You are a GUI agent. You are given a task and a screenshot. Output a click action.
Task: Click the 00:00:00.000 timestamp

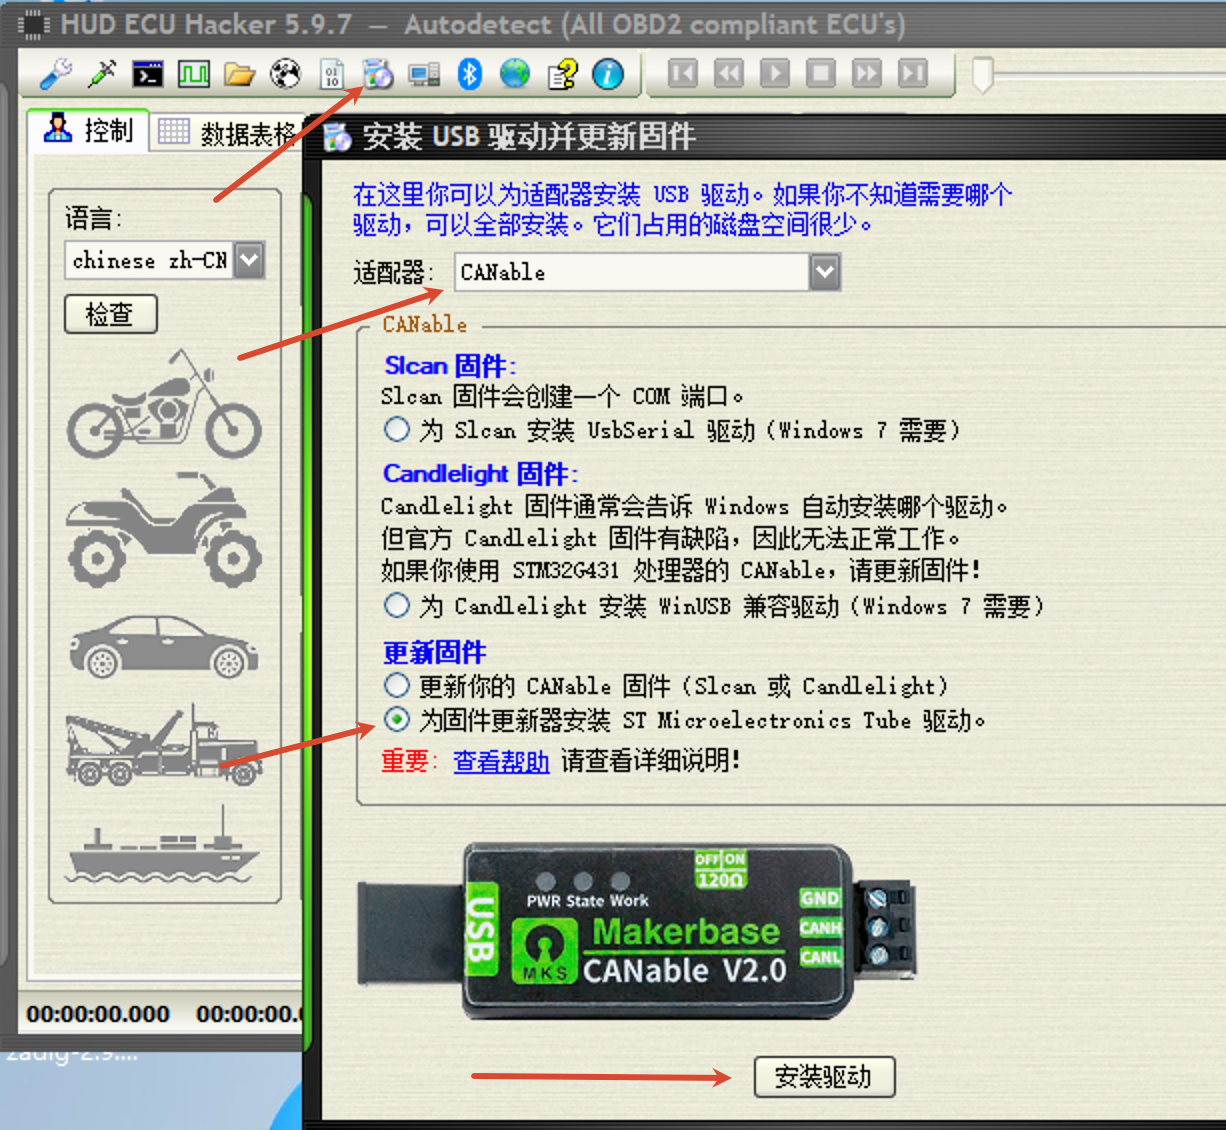pyautogui.click(x=98, y=1014)
